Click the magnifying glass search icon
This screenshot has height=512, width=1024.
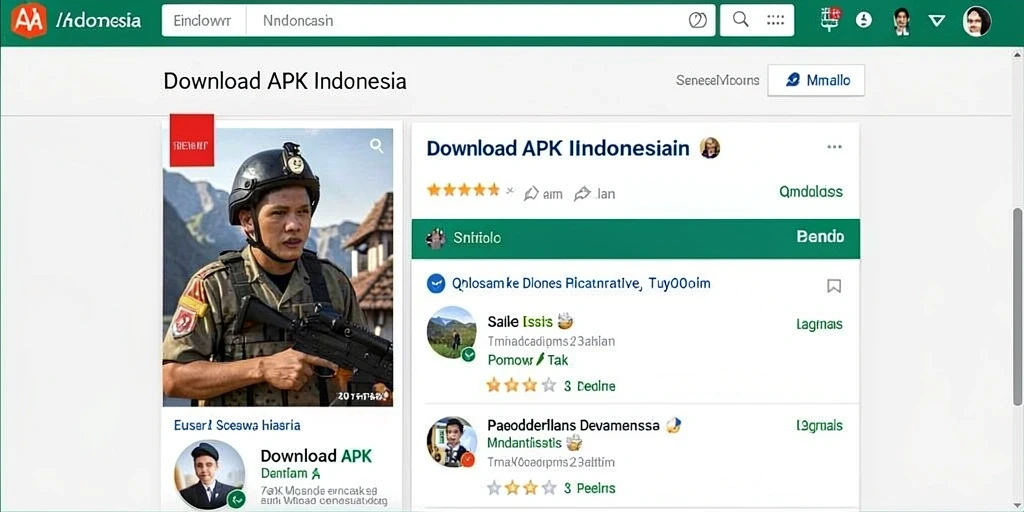pyautogui.click(x=741, y=19)
